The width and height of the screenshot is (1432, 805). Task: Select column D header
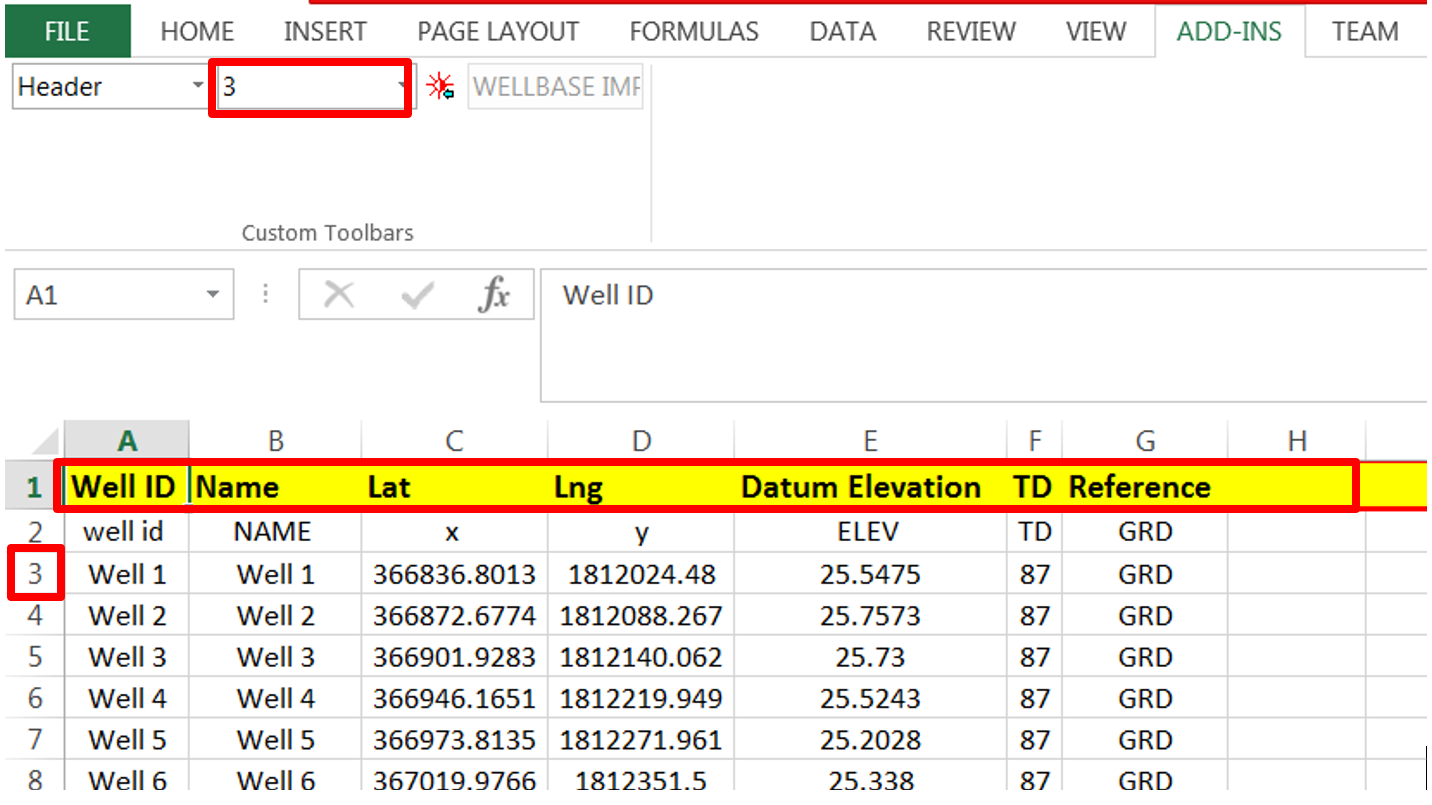[641, 441]
